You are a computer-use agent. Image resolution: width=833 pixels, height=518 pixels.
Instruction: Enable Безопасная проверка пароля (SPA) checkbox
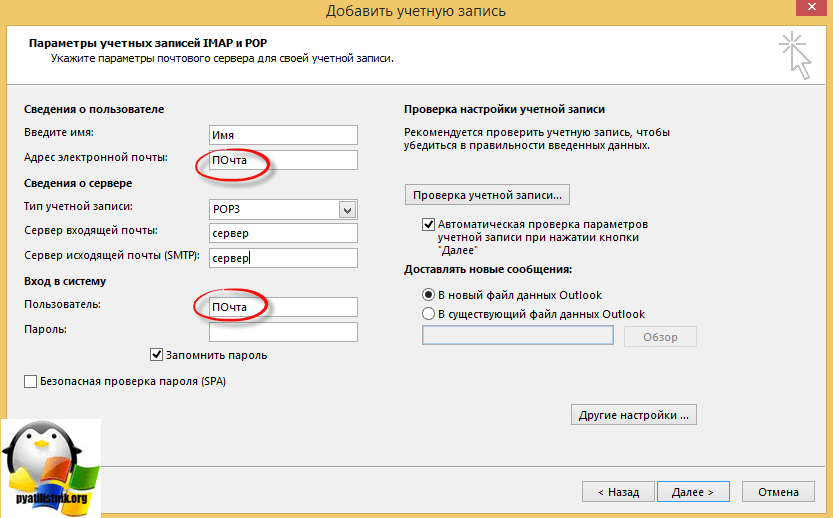(30, 381)
